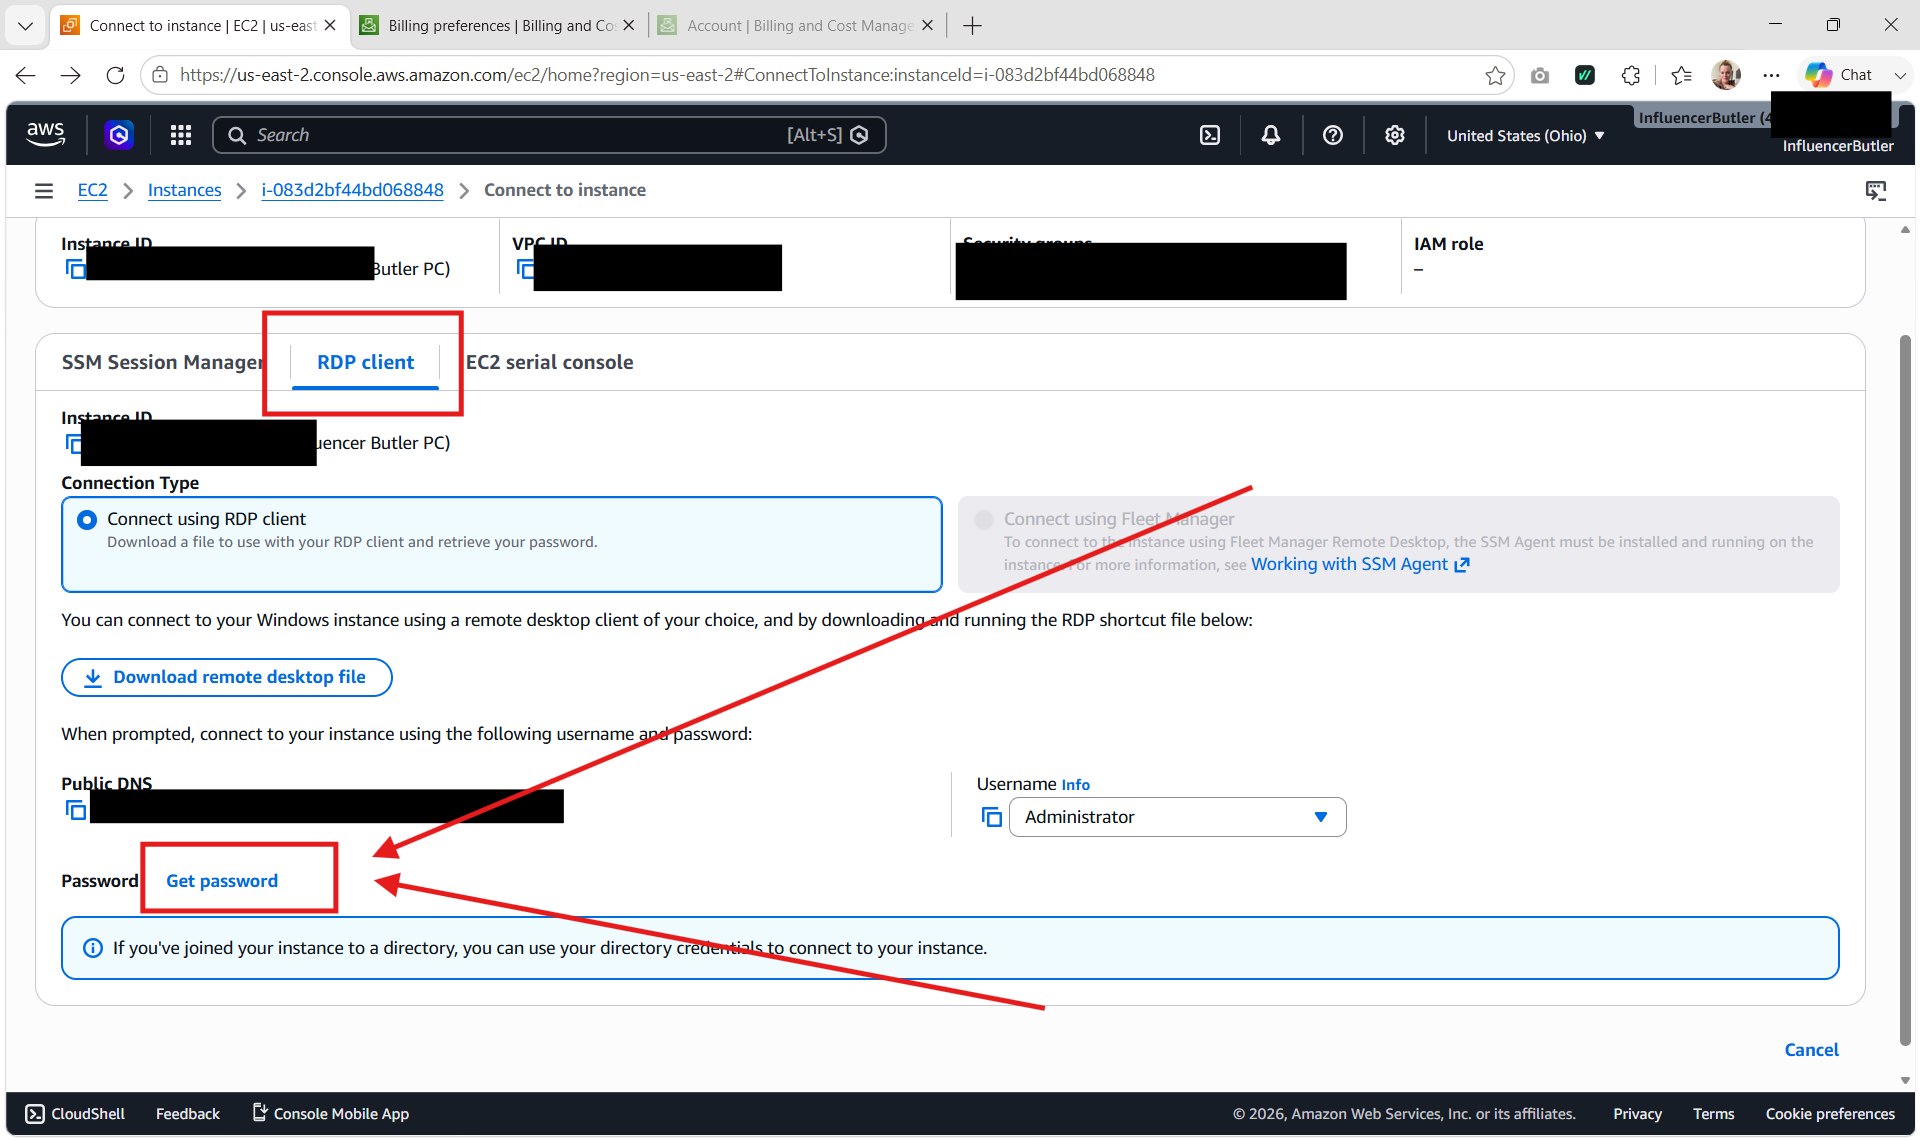Click the Feedback footer link
The image size is (1920, 1140).
coord(188,1114)
